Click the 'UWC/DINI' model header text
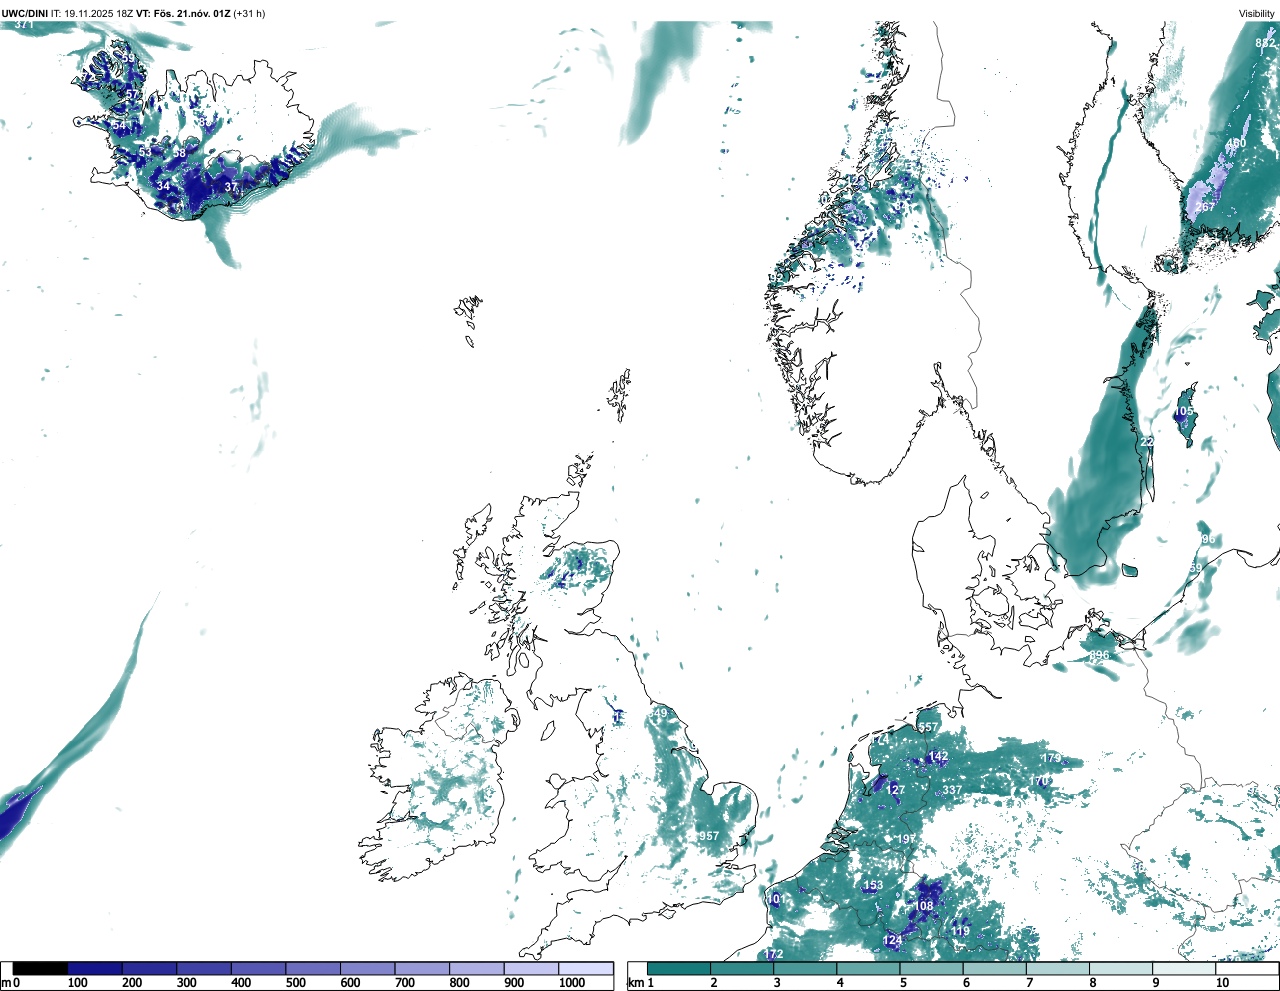Screen dimensions: 1280x991 pyautogui.click(x=25, y=13)
